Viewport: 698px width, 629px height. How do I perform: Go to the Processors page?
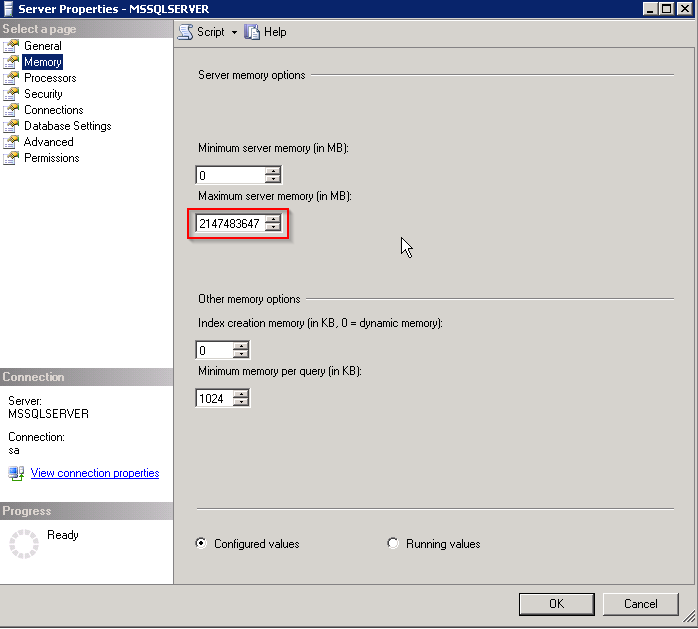click(50, 78)
